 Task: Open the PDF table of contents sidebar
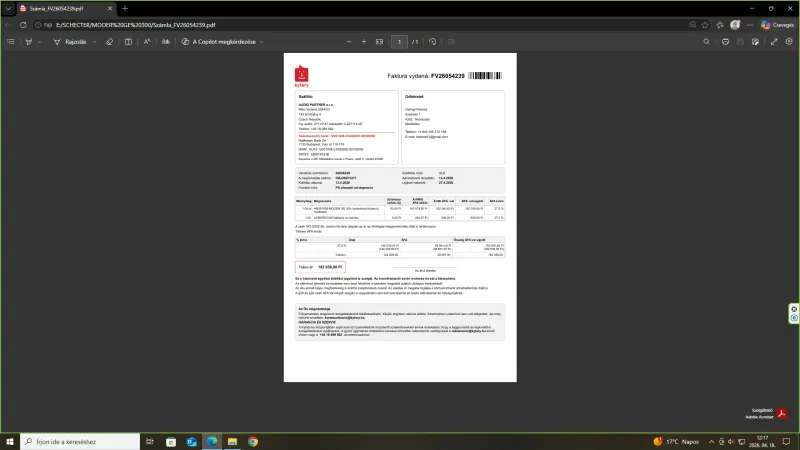pyautogui.click(x=10, y=42)
